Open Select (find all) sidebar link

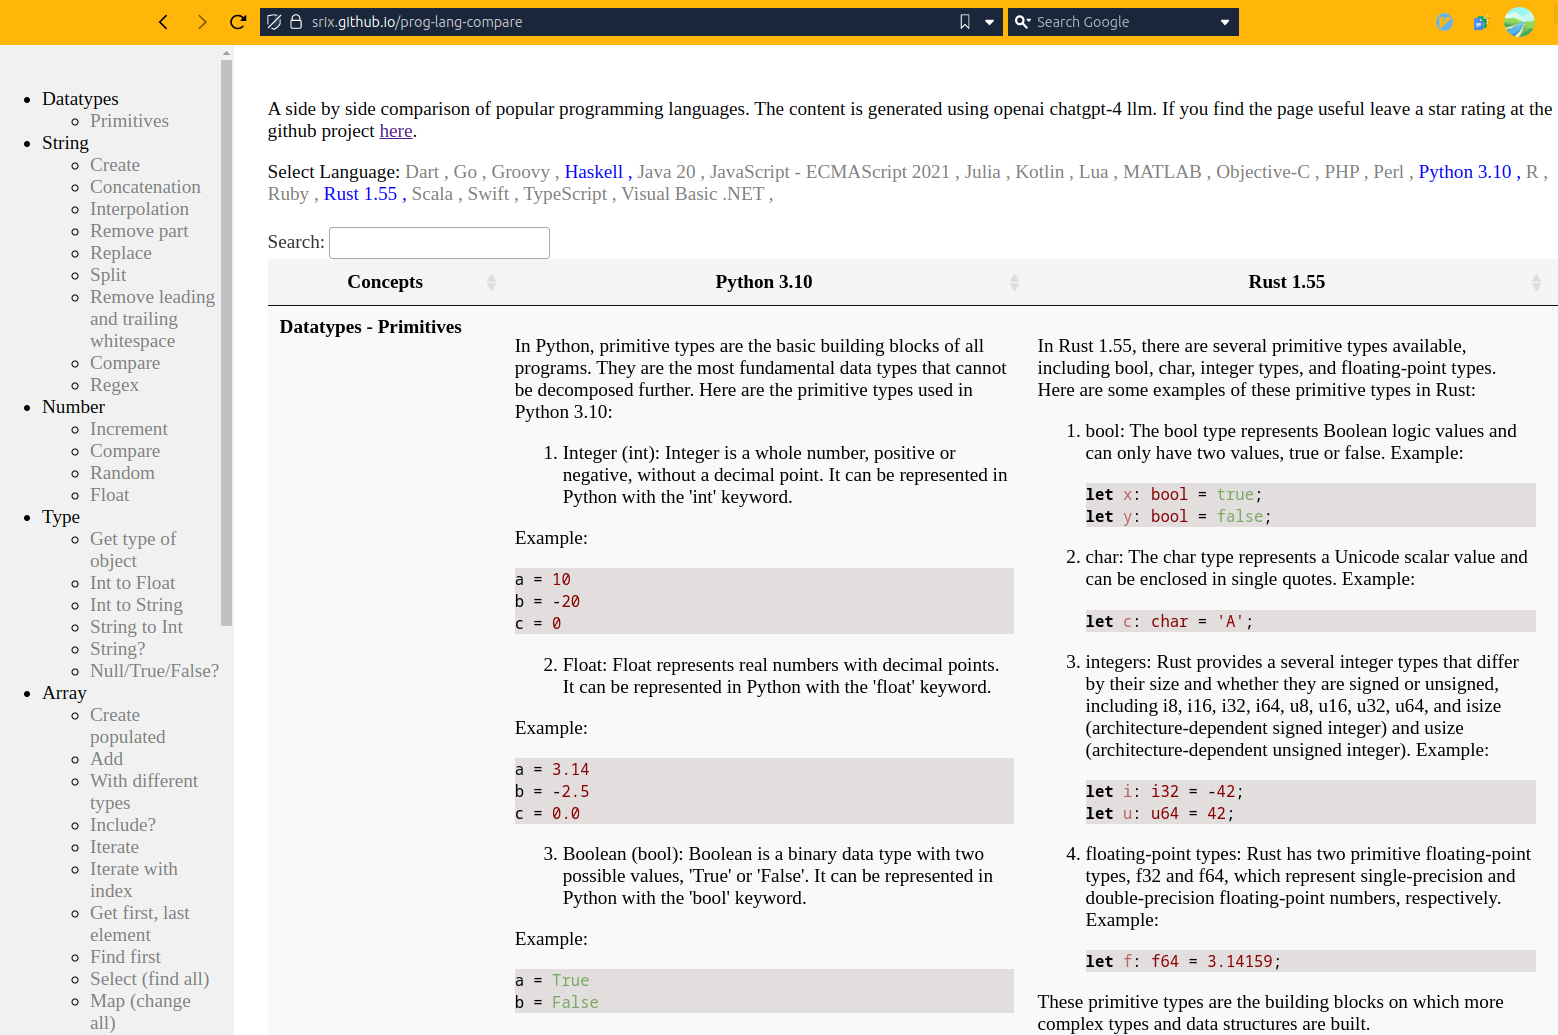pos(149,979)
